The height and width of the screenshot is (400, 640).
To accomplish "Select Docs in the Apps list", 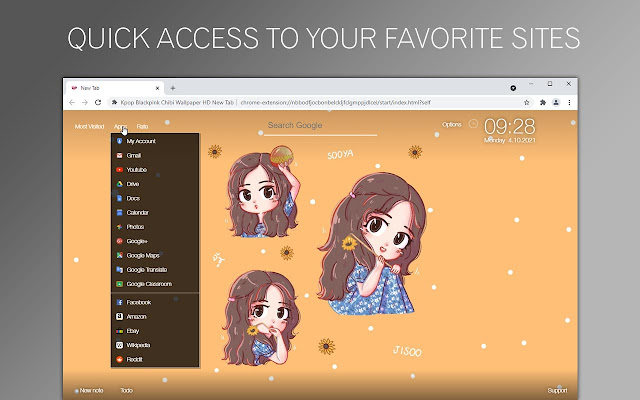I will click(x=155, y=198).
